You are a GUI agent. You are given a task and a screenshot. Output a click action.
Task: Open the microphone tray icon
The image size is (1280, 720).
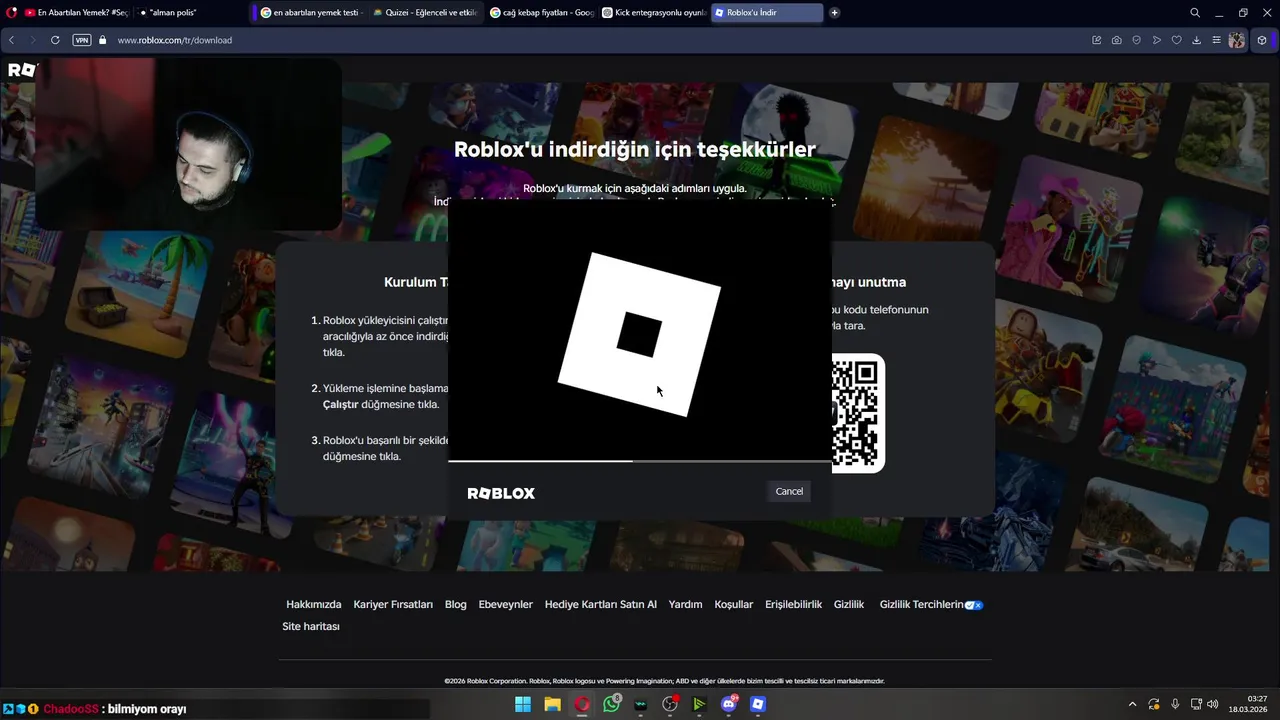(1175, 704)
